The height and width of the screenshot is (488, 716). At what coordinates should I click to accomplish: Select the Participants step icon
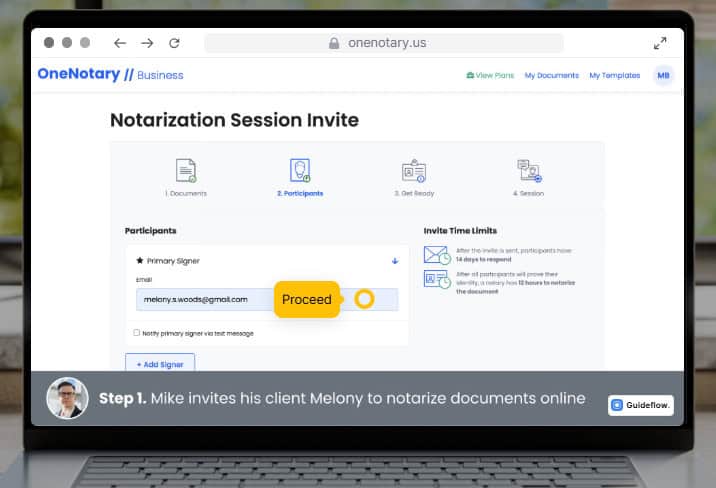click(x=300, y=171)
